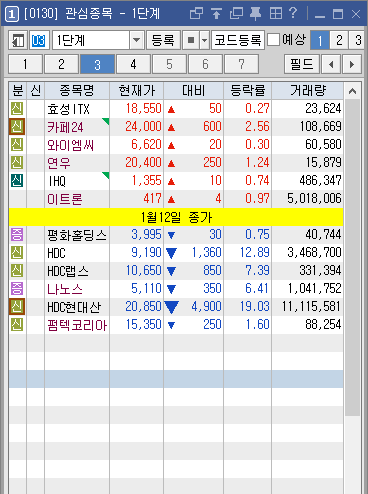368x494 pixels.
Task: Click the left arrow next to 필드
Action: click(x=331, y=64)
